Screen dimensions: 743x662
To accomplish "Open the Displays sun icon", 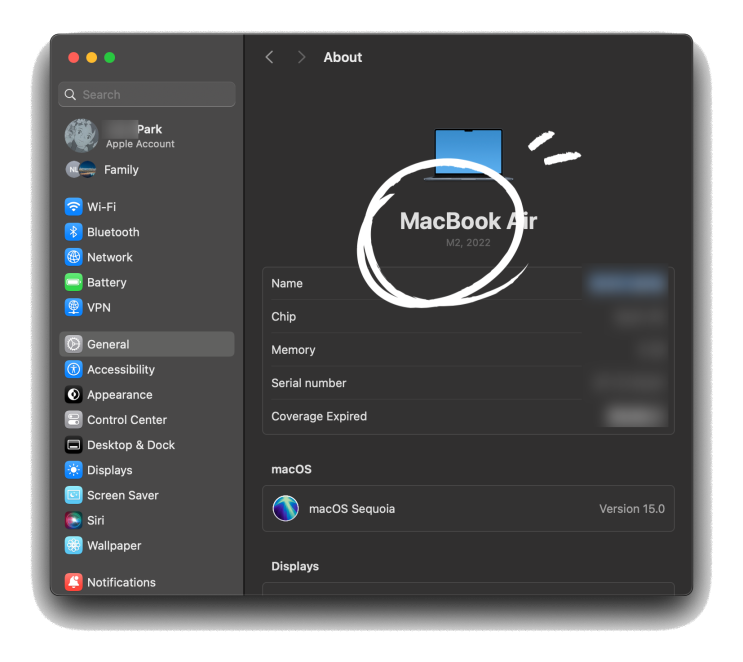I will pyautogui.click(x=73, y=470).
